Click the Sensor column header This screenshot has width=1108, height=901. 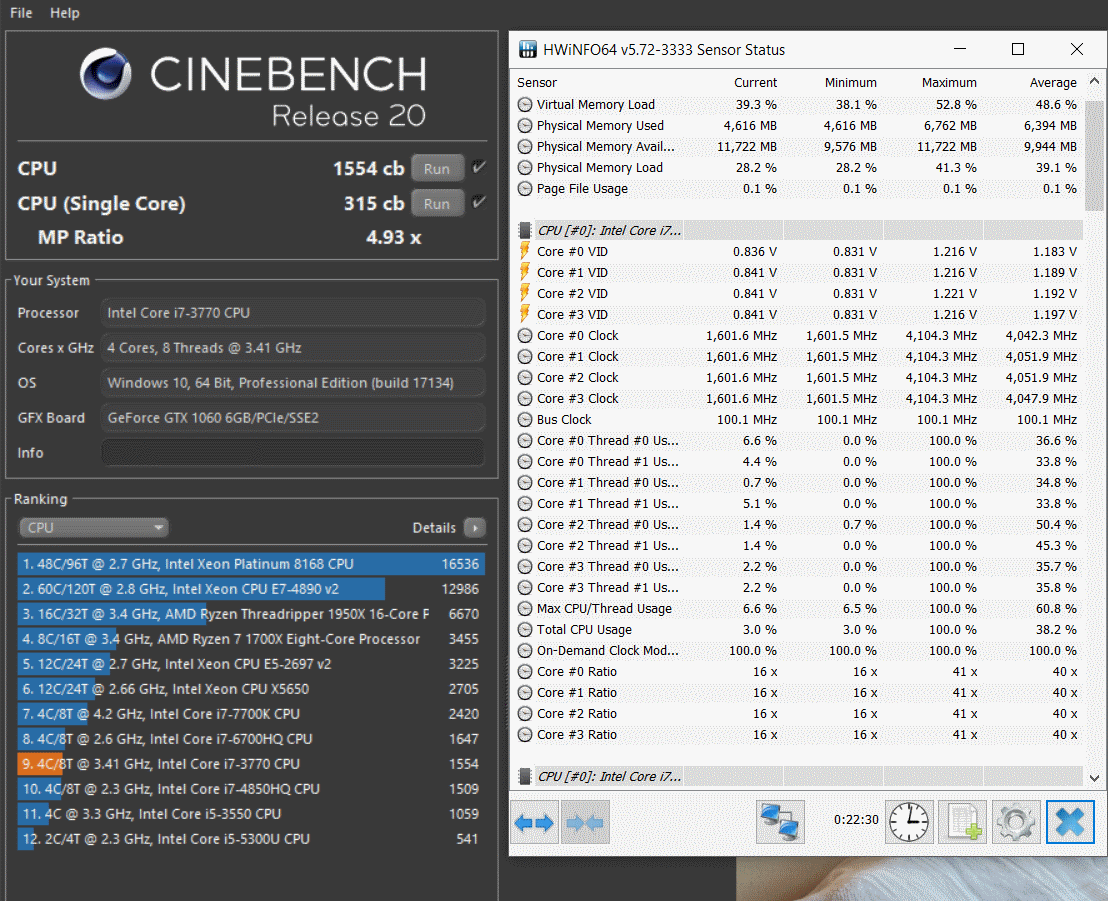click(x=537, y=83)
